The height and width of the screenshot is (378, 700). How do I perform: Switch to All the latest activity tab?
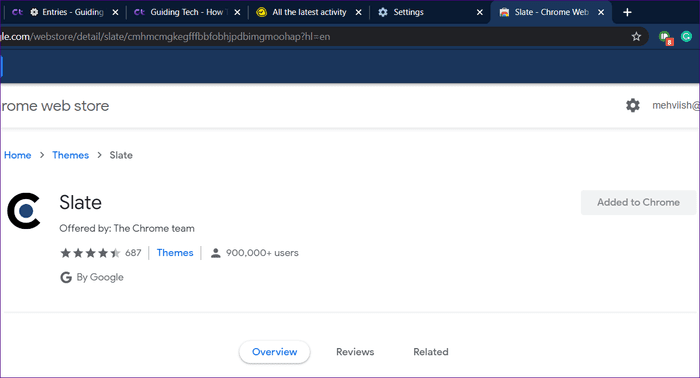click(308, 12)
